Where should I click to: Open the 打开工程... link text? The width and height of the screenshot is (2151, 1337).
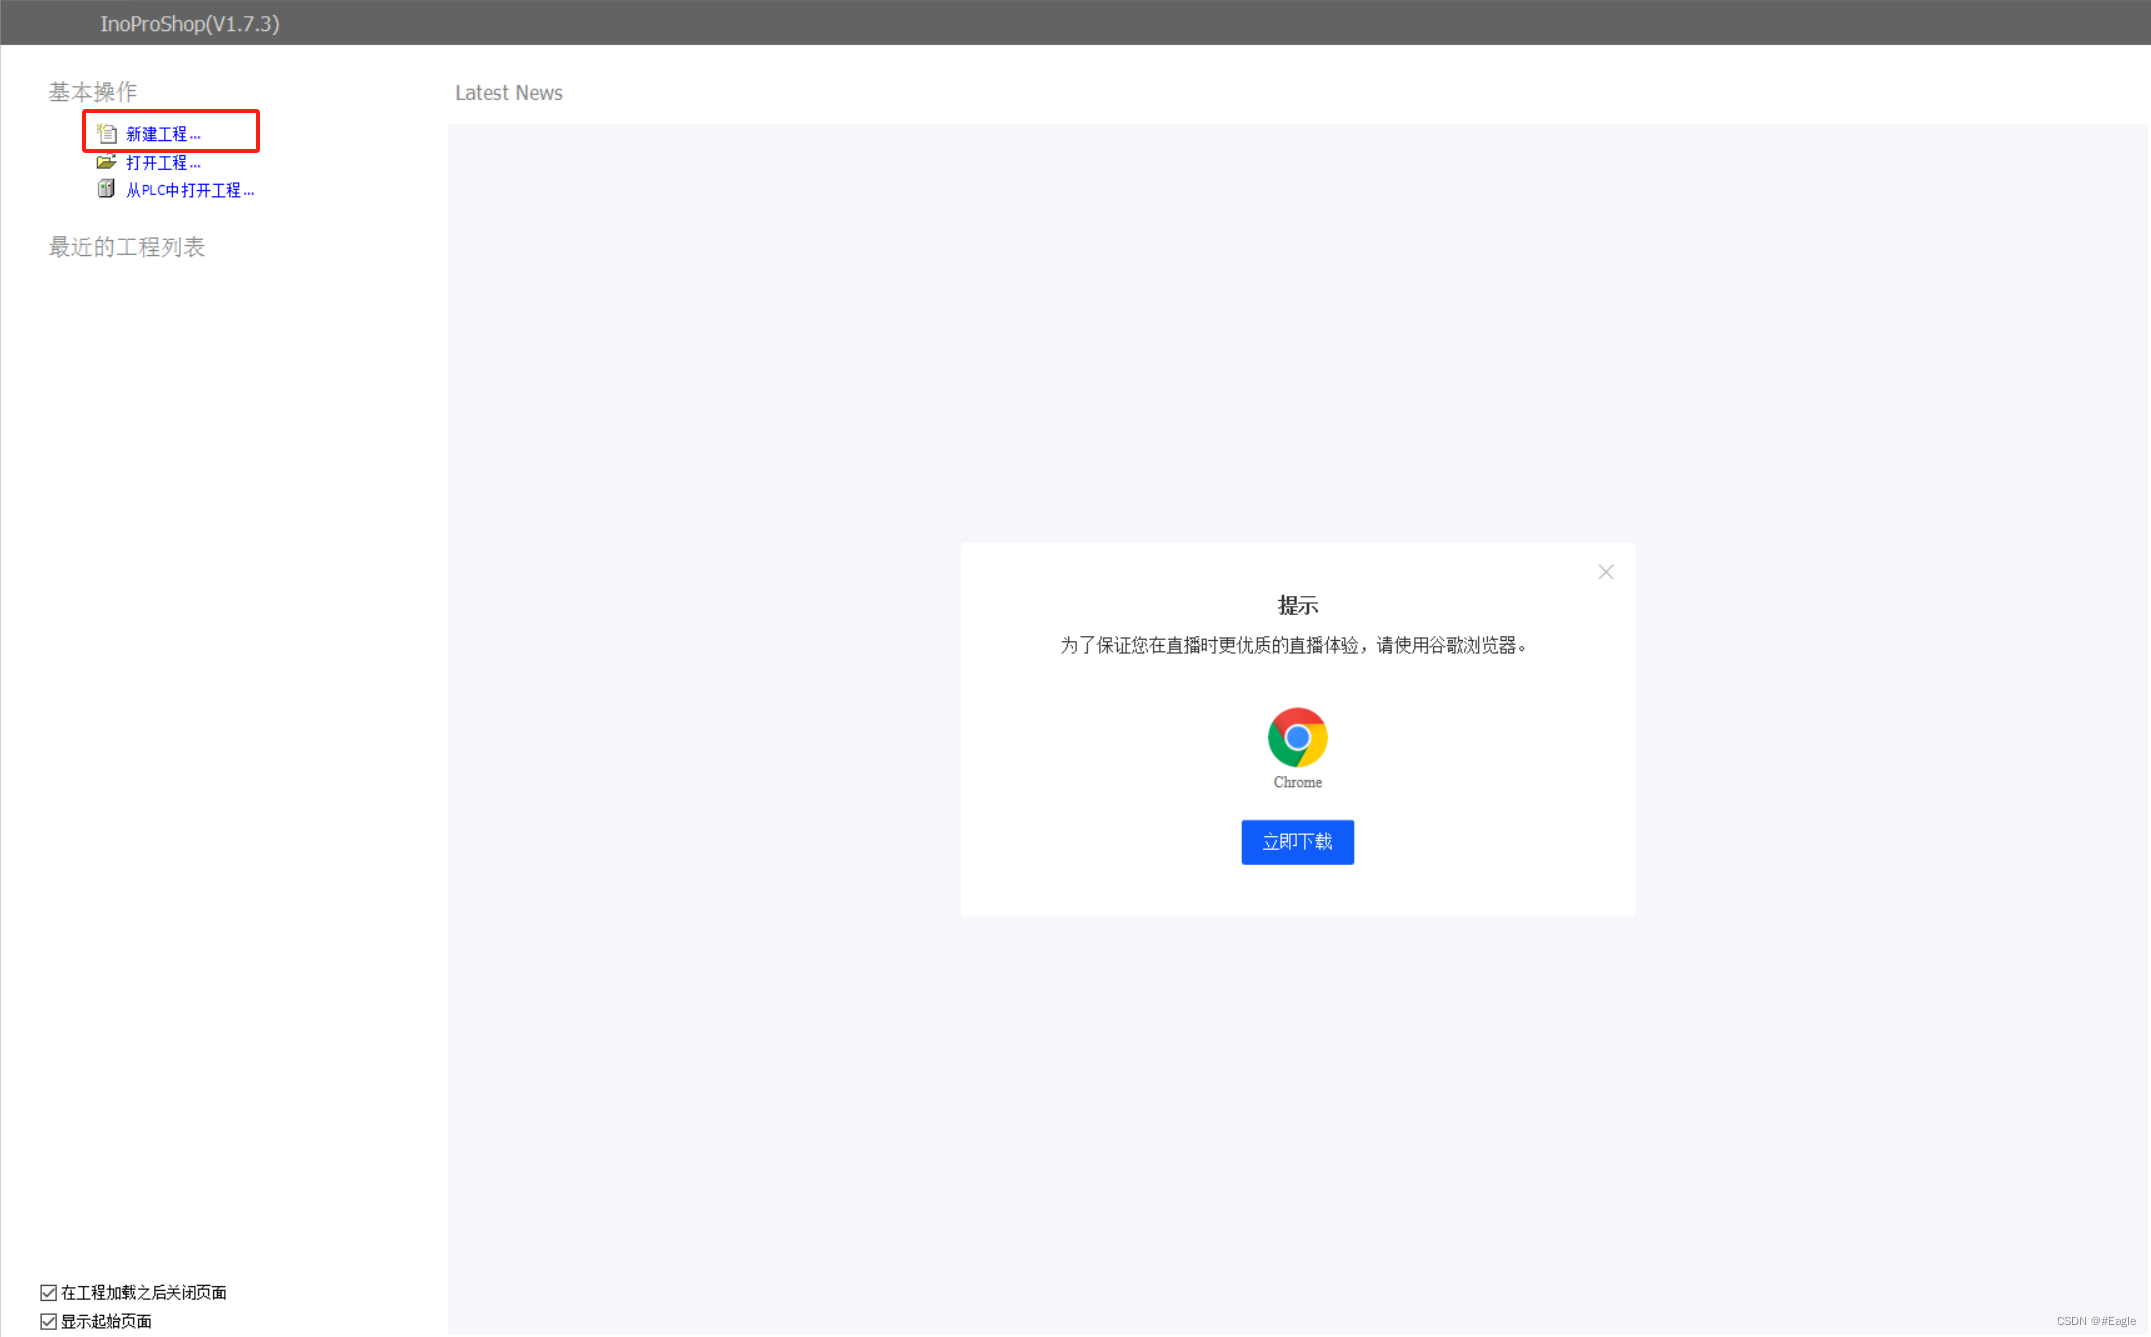tap(163, 162)
